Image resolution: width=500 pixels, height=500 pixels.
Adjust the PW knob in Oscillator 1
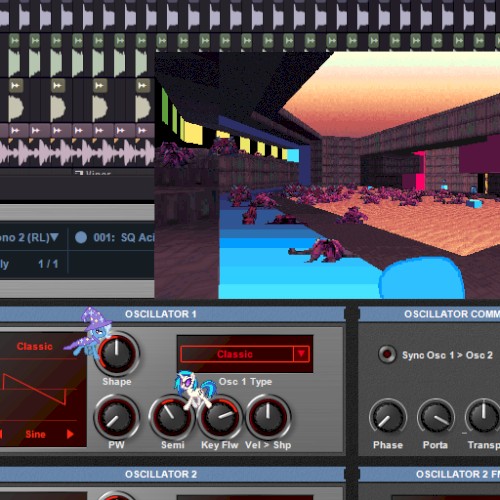pos(116,417)
